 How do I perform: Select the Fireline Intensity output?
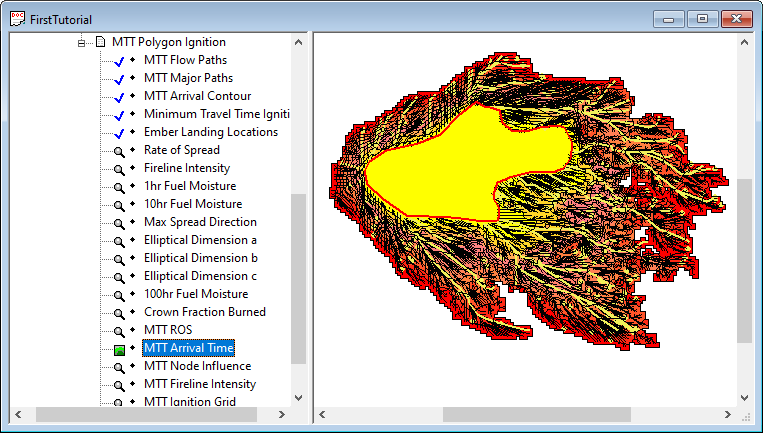pyautogui.click(x=187, y=168)
